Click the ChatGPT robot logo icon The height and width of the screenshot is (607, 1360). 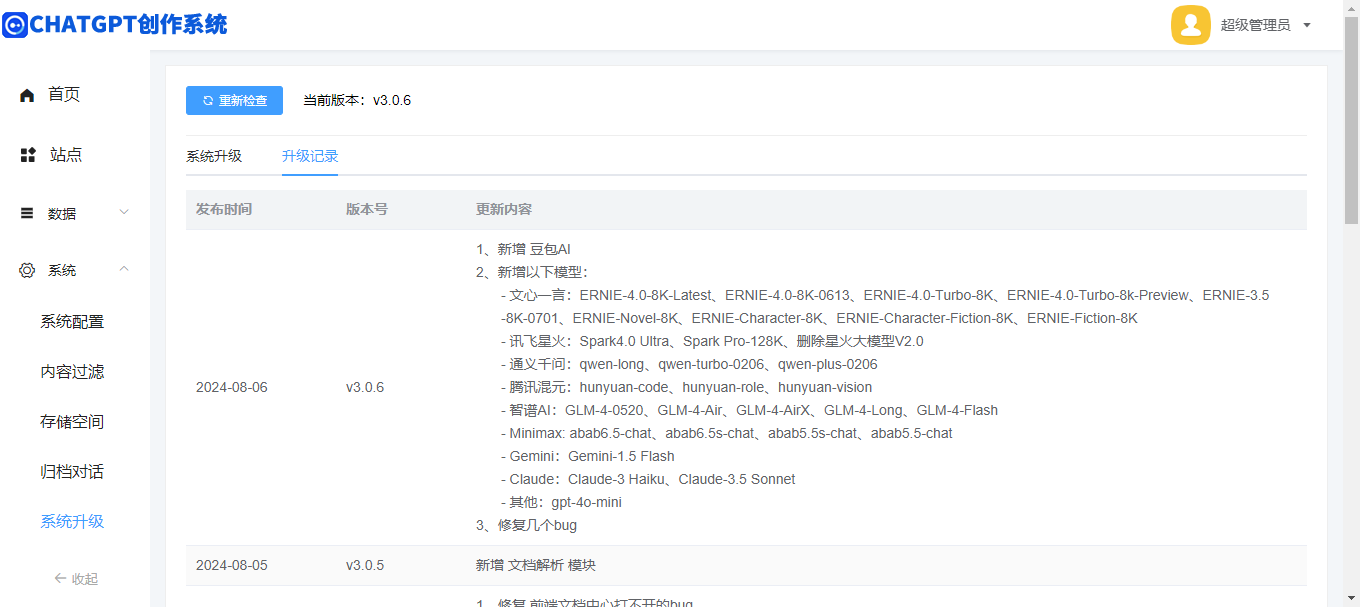[x=14, y=25]
